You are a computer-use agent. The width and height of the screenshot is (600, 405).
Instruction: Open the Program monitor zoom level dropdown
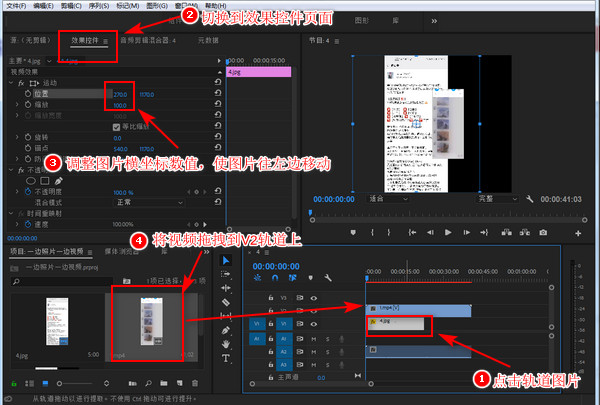(x=388, y=199)
